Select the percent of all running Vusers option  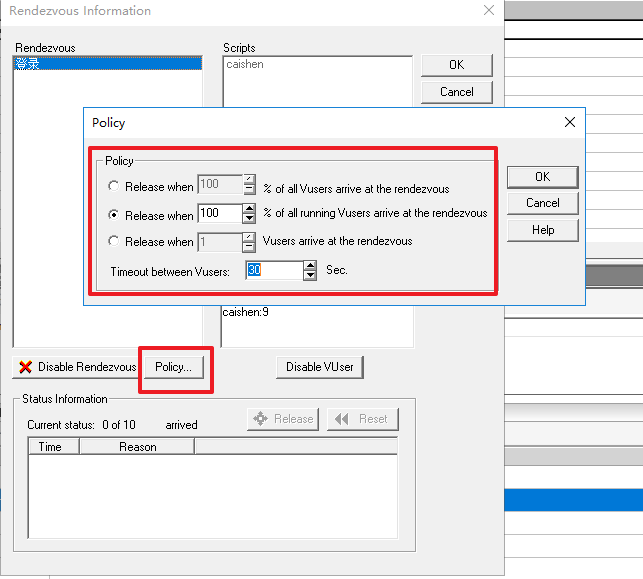pyautogui.click(x=114, y=215)
